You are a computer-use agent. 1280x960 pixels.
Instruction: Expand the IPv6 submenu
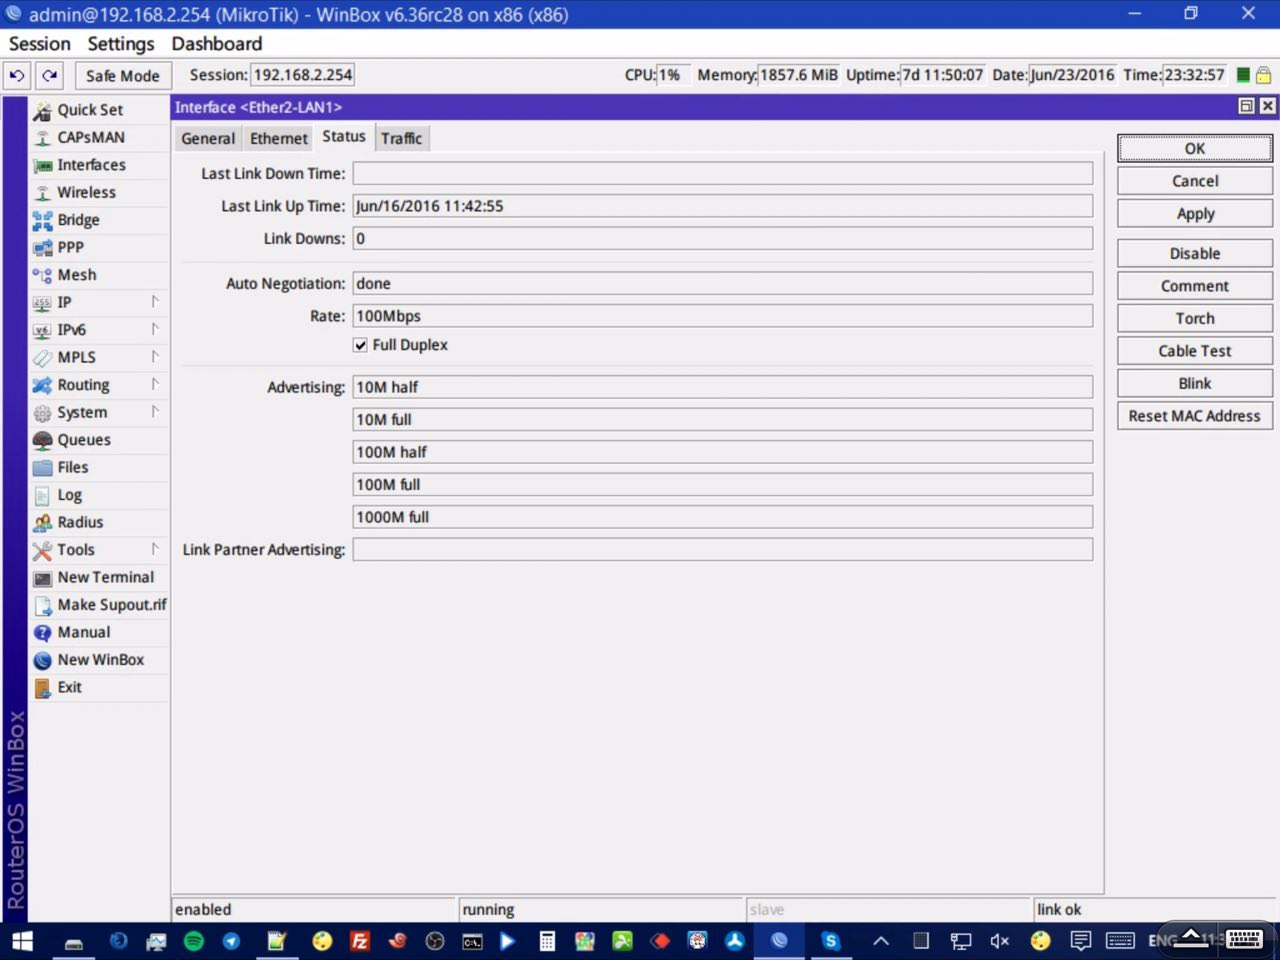tap(155, 329)
